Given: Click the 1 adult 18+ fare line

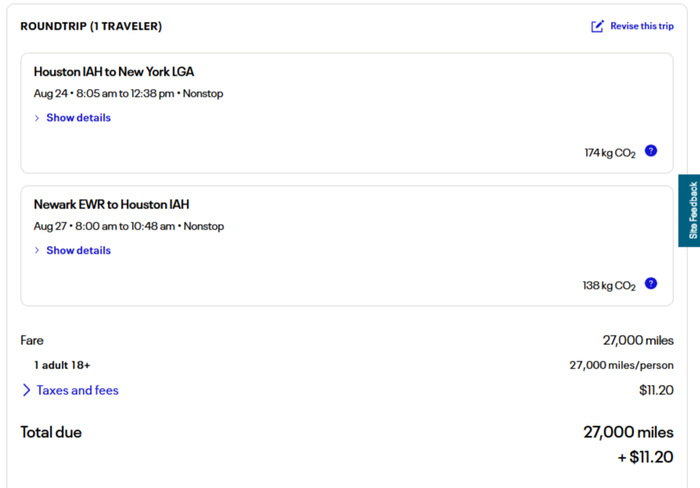Looking at the screenshot, I should tap(62, 365).
